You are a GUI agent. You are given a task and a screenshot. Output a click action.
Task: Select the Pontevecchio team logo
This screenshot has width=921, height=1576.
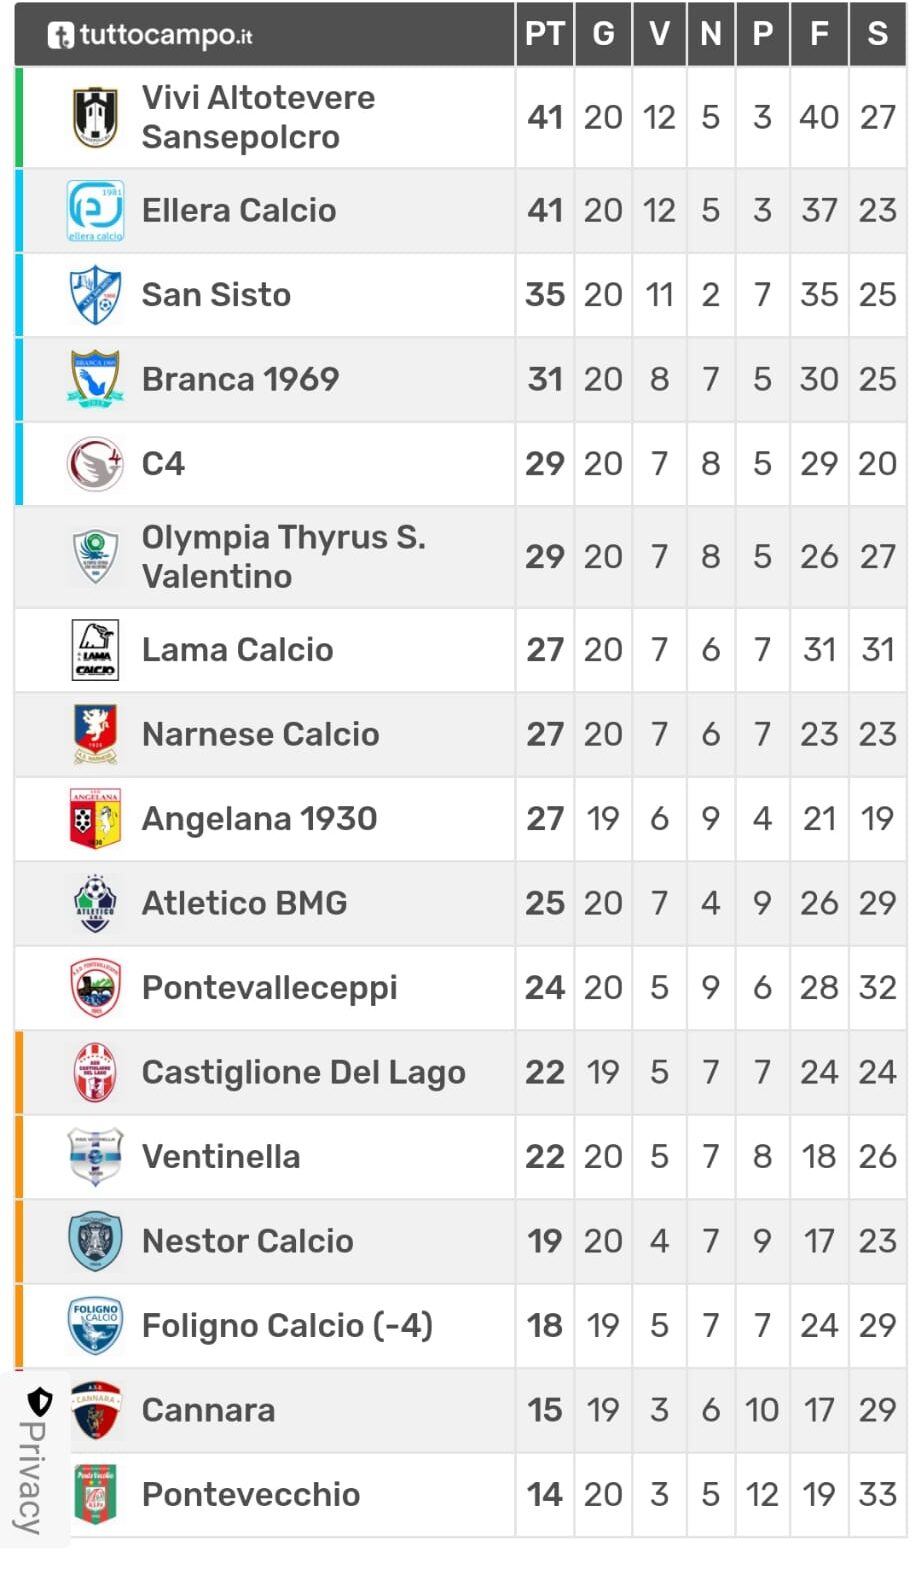(x=96, y=1495)
